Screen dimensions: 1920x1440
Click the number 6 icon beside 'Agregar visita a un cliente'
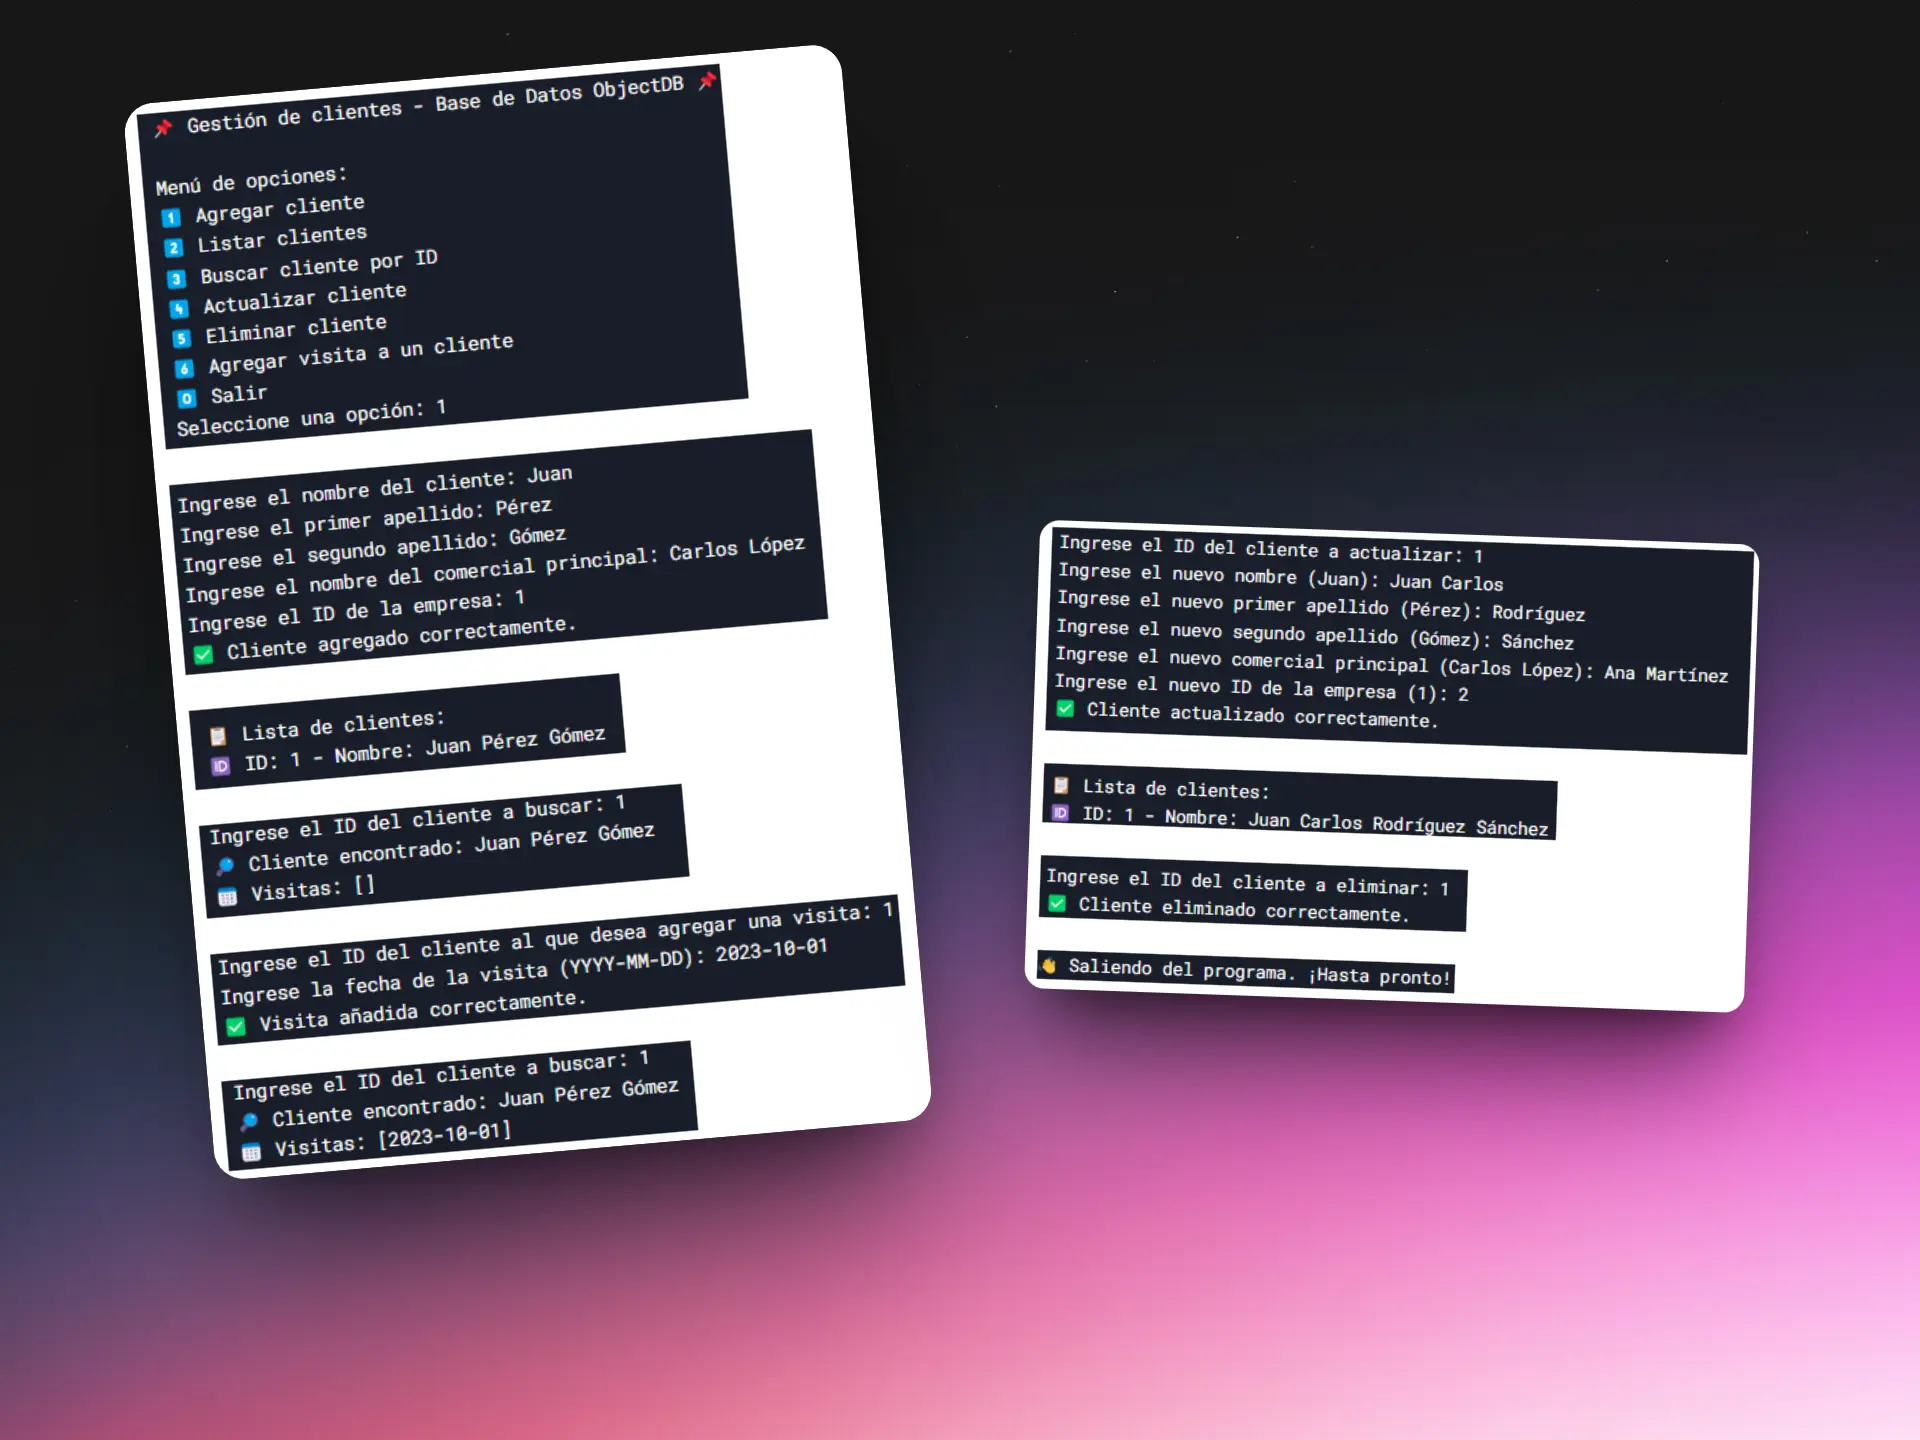coord(184,368)
